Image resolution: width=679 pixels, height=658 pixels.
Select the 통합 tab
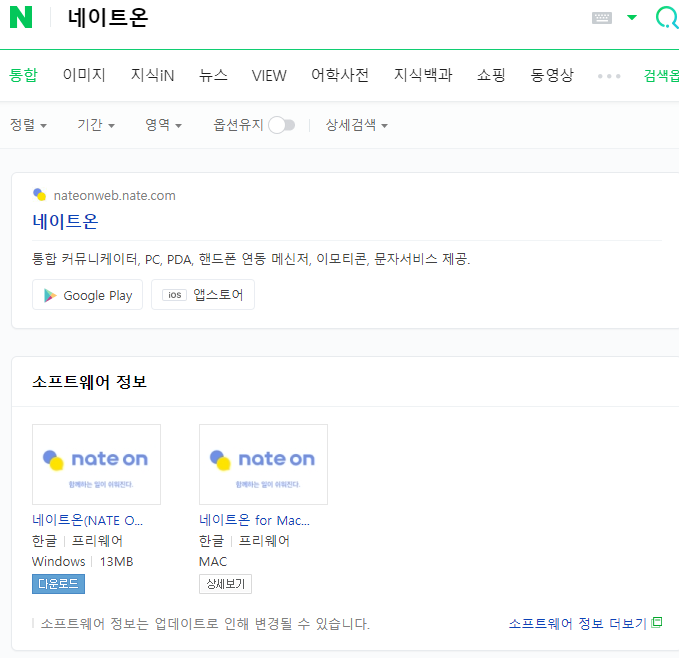tap(23, 75)
